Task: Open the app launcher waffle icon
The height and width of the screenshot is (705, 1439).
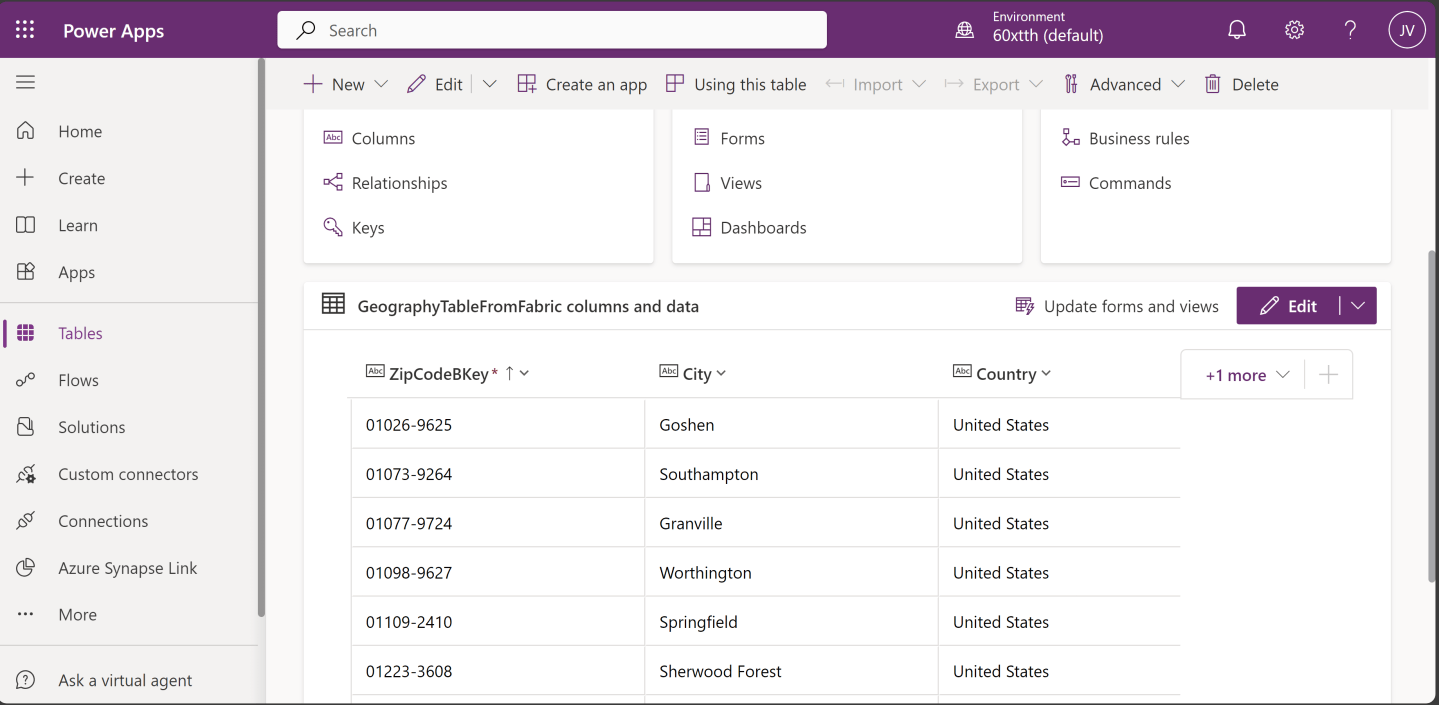Action: click(x=25, y=30)
